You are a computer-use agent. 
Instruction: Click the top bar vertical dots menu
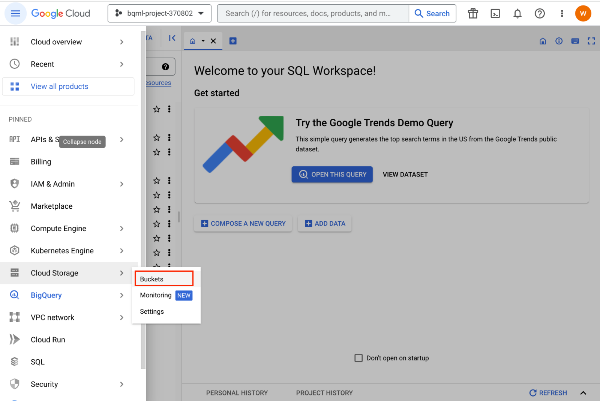[x=560, y=14]
